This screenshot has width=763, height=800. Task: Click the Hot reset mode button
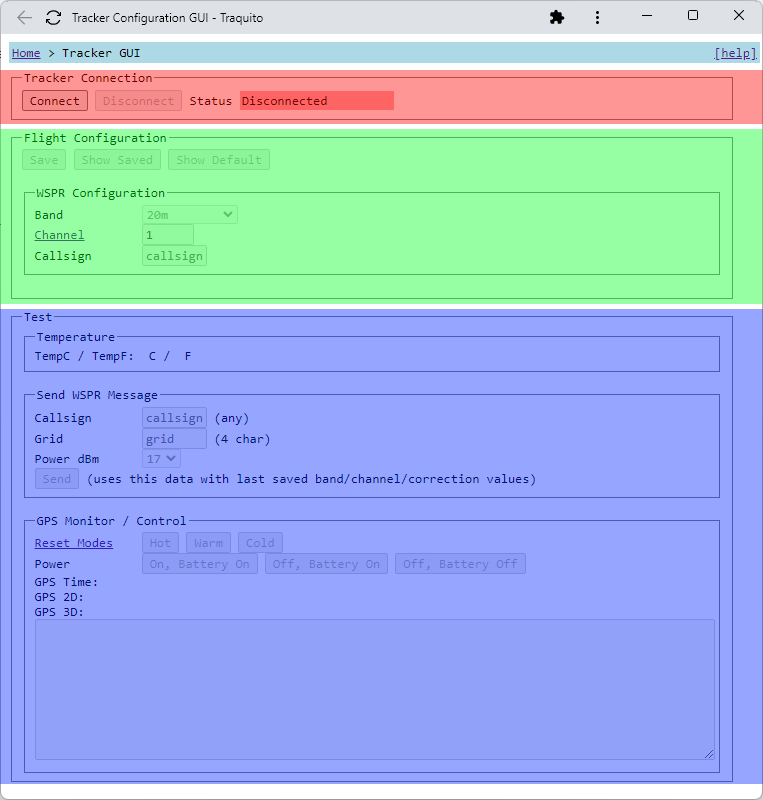160,543
